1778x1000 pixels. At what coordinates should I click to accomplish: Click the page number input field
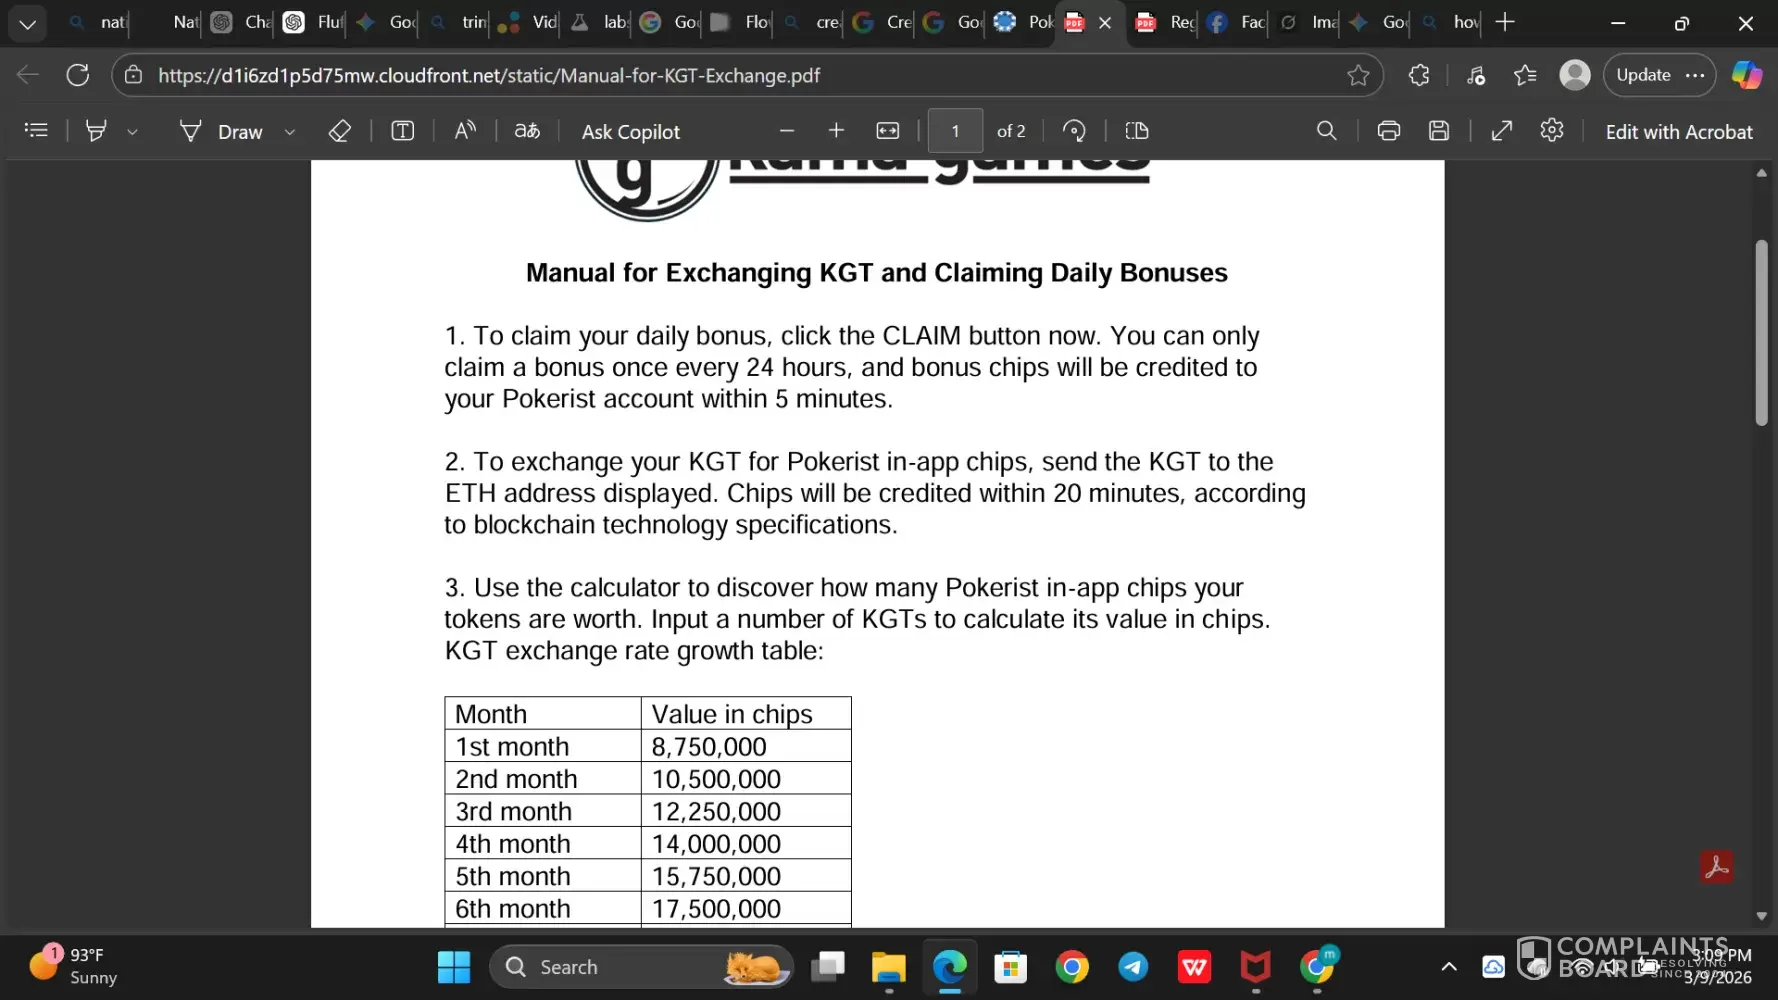coord(955,131)
